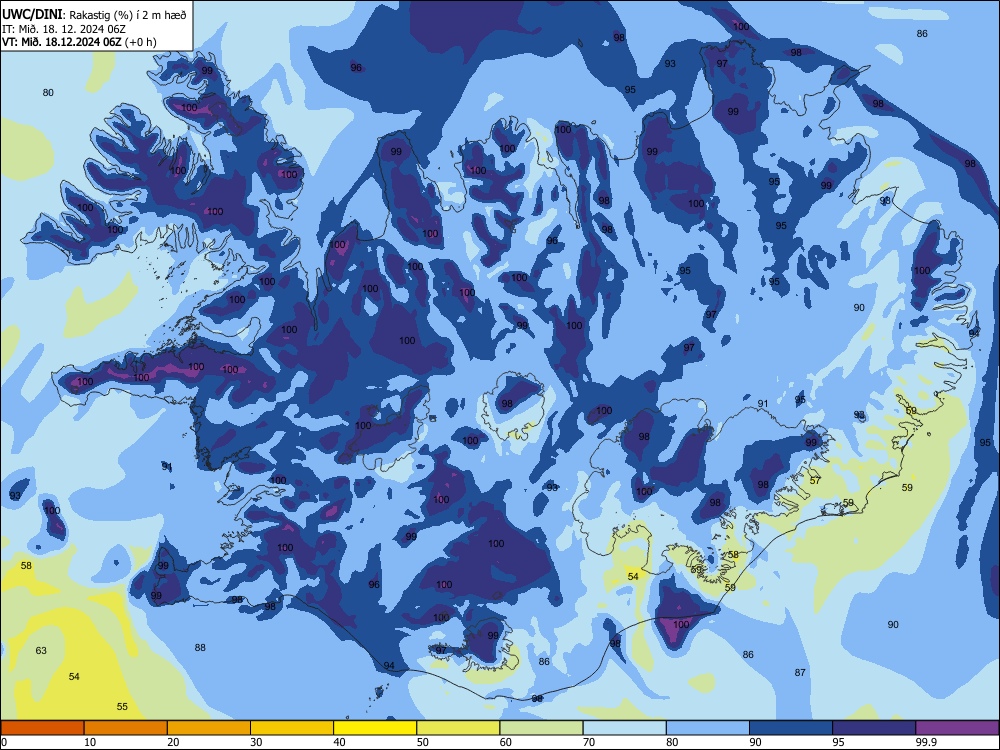Click the humidity value '57' on the map
This screenshot has height=750, width=1000.
point(815,480)
